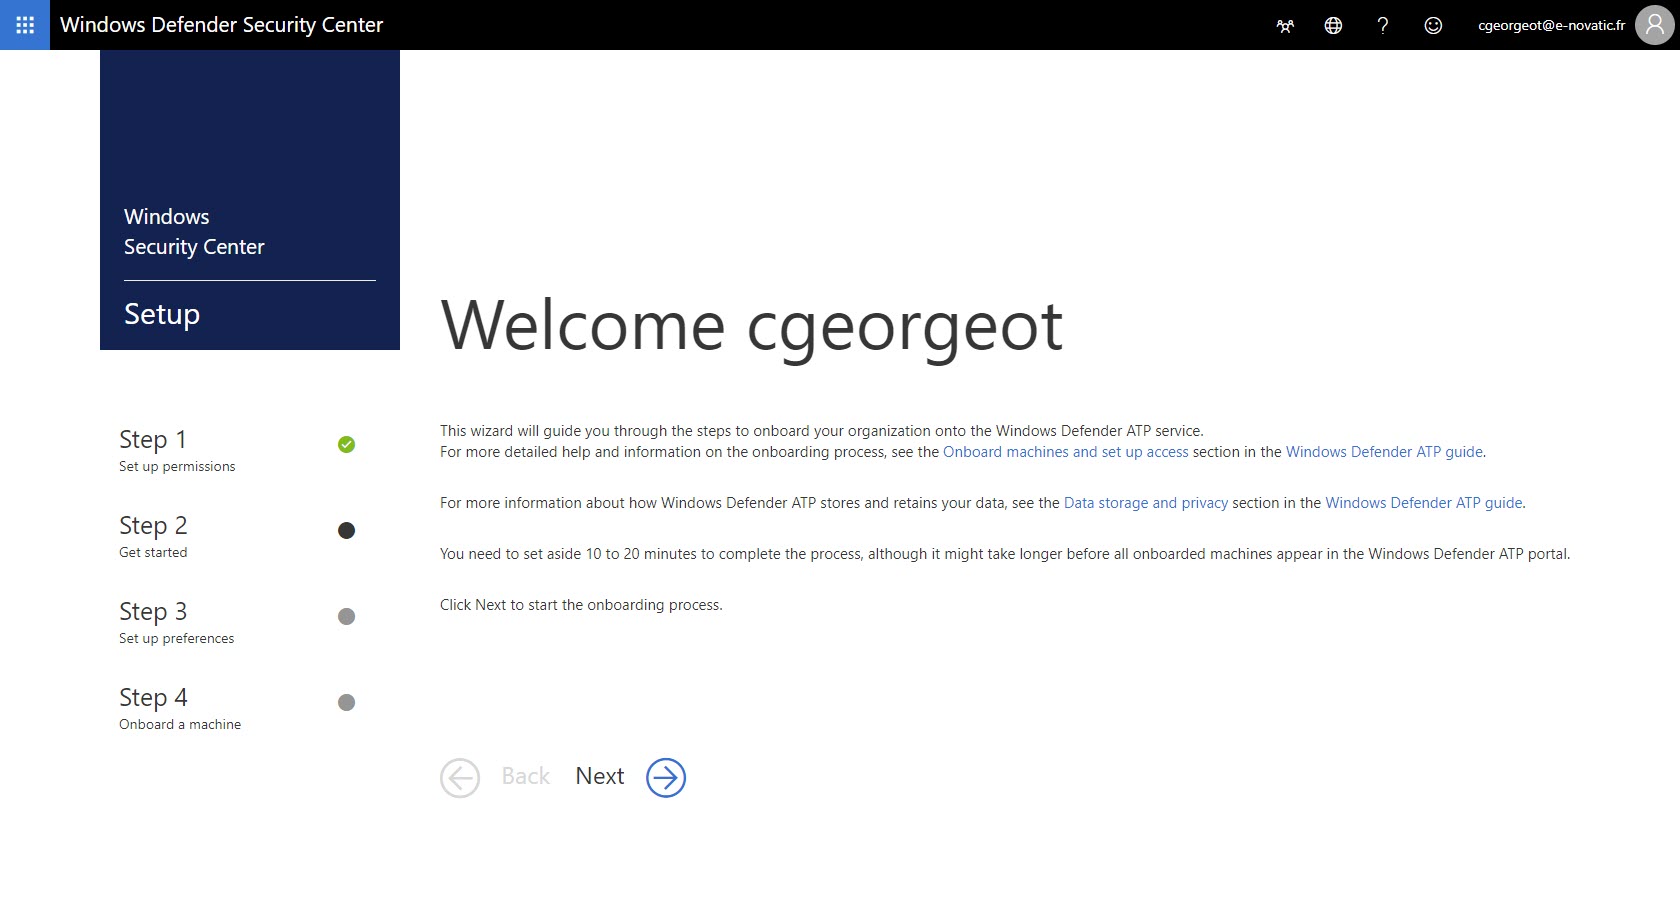Click the Next arrow circle icon
This screenshot has width=1680, height=908.
click(x=666, y=777)
